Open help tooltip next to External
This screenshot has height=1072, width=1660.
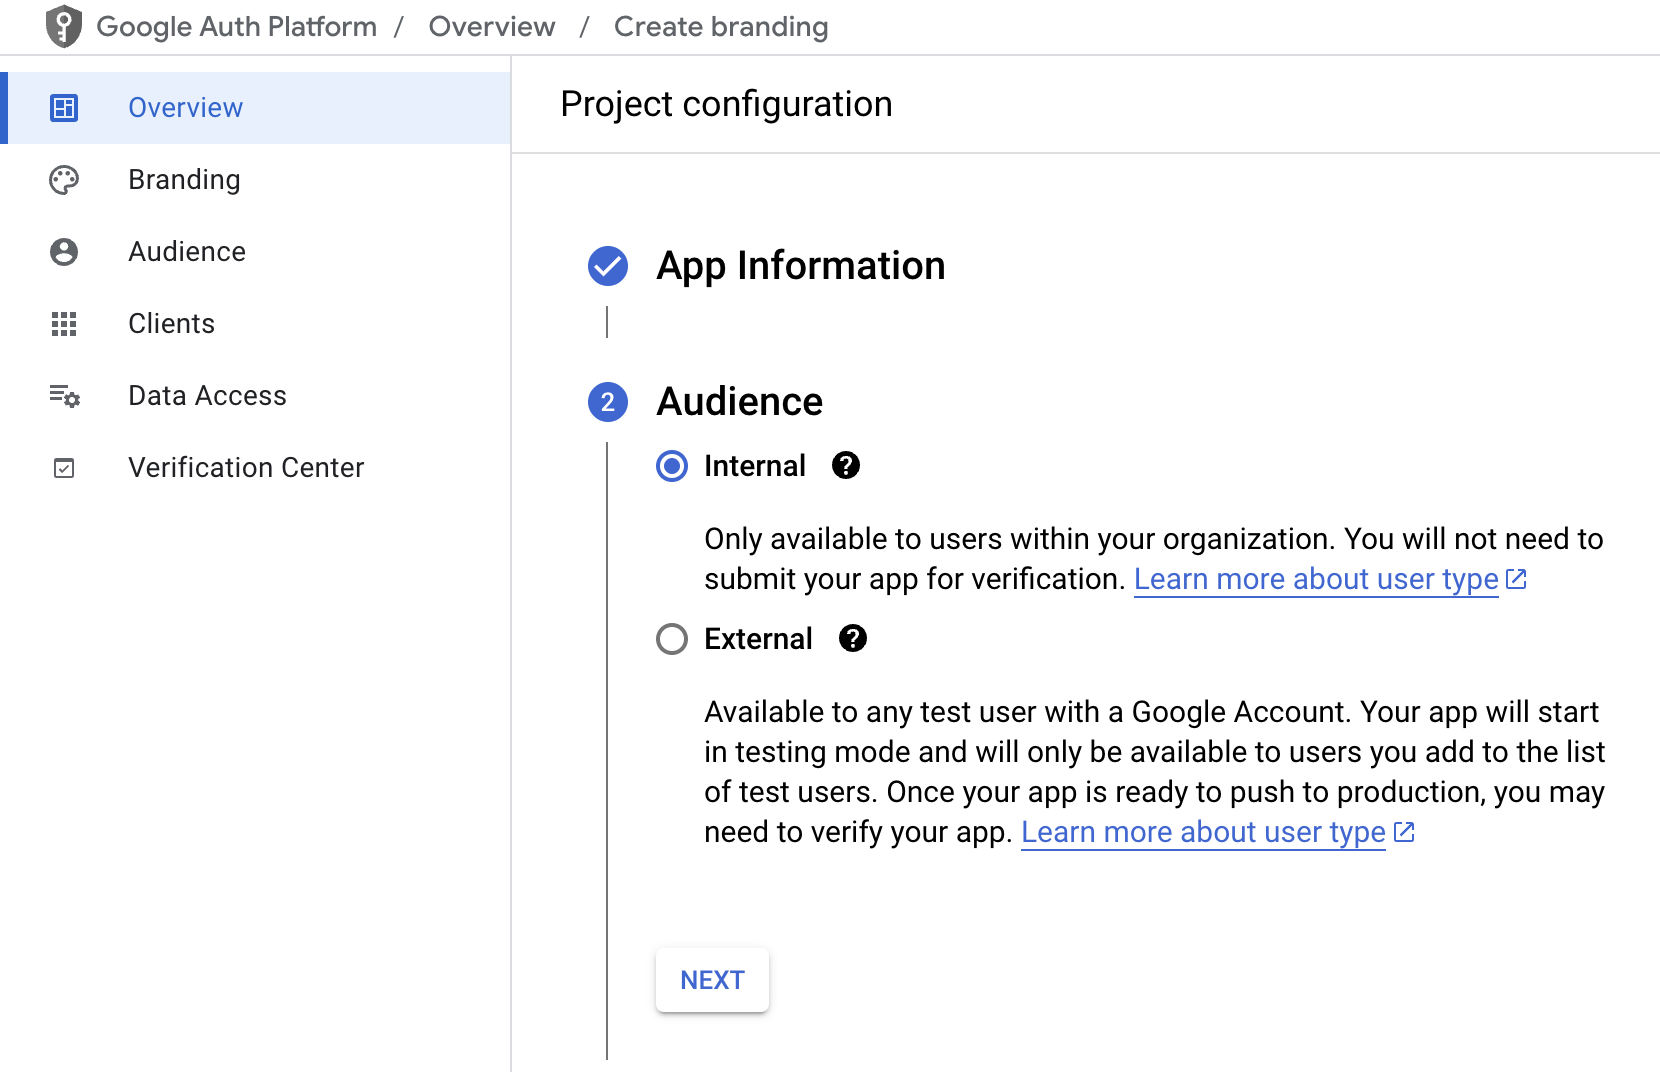click(x=853, y=639)
